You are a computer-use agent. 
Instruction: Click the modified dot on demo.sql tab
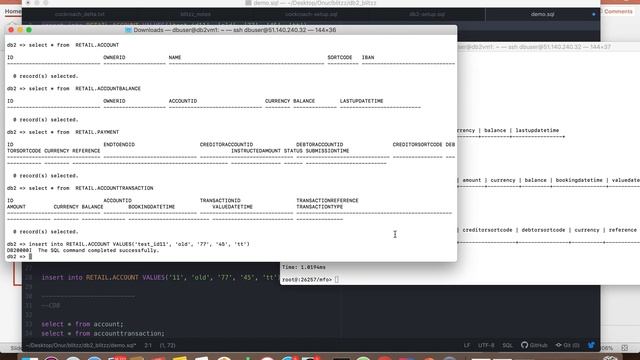pyautogui.click(x=593, y=14)
